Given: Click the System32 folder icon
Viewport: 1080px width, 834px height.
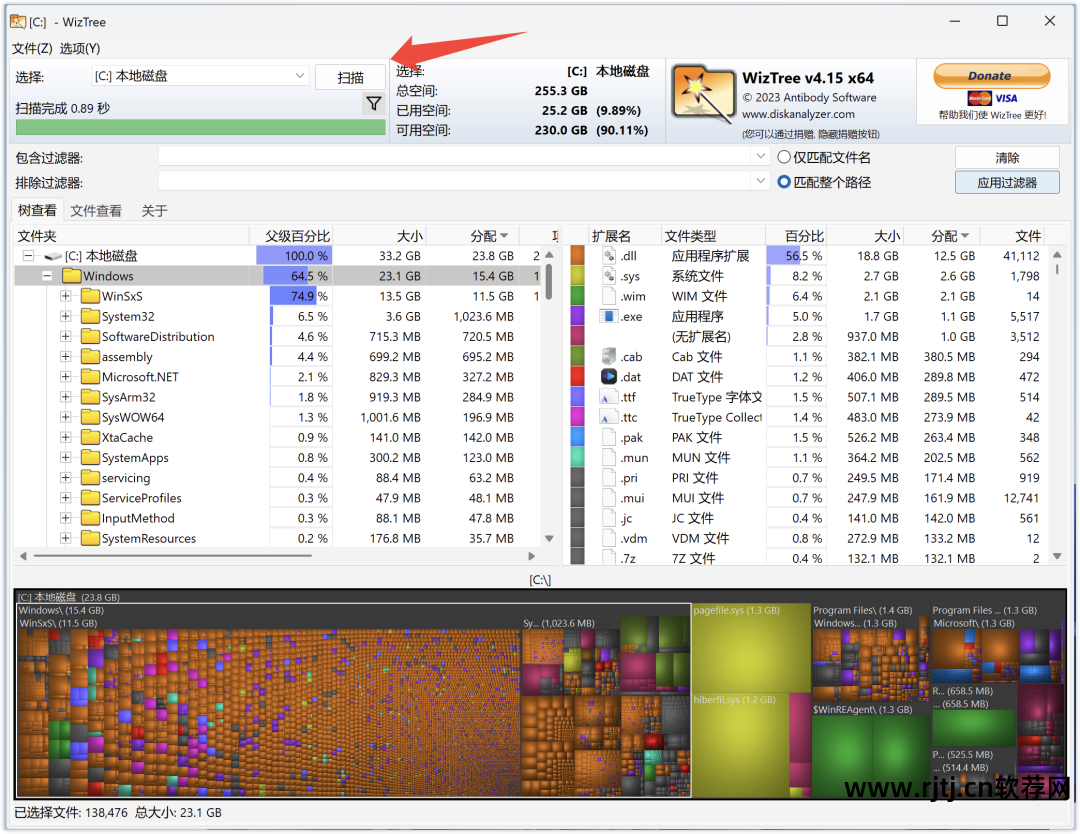Looking at the screenshot, I should 90,316.
